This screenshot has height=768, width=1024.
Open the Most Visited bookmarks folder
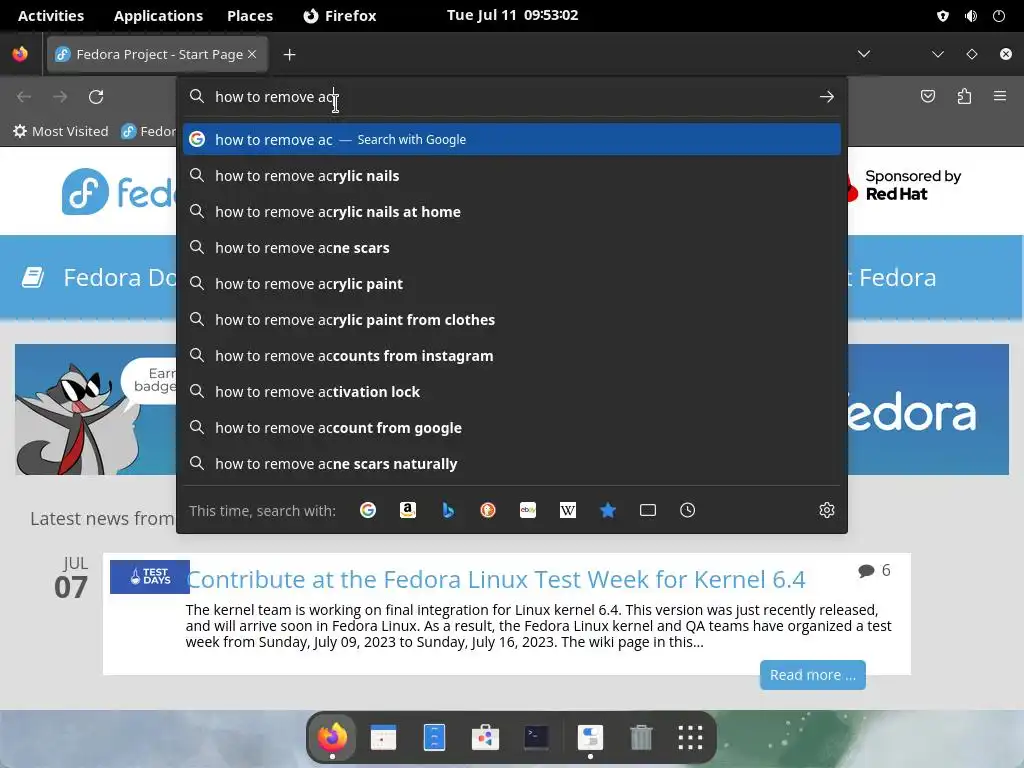tap(61, 131)
